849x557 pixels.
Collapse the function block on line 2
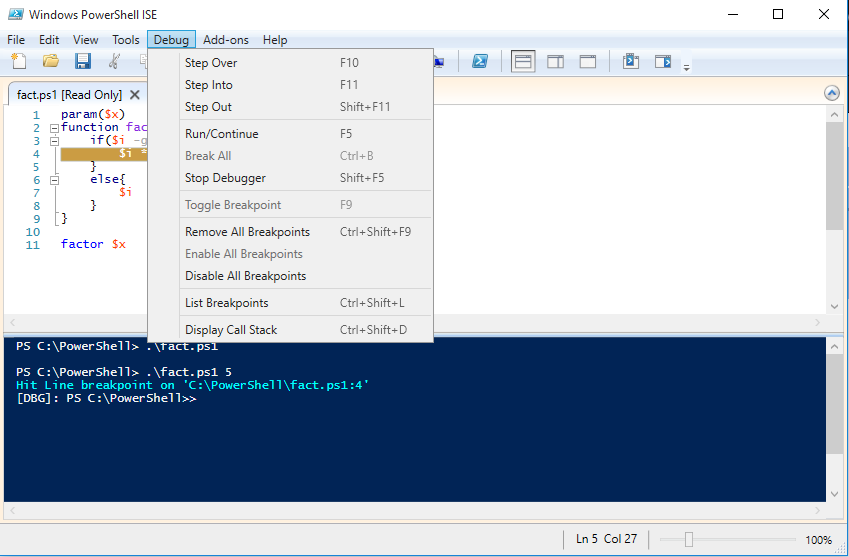pos(54,128)
